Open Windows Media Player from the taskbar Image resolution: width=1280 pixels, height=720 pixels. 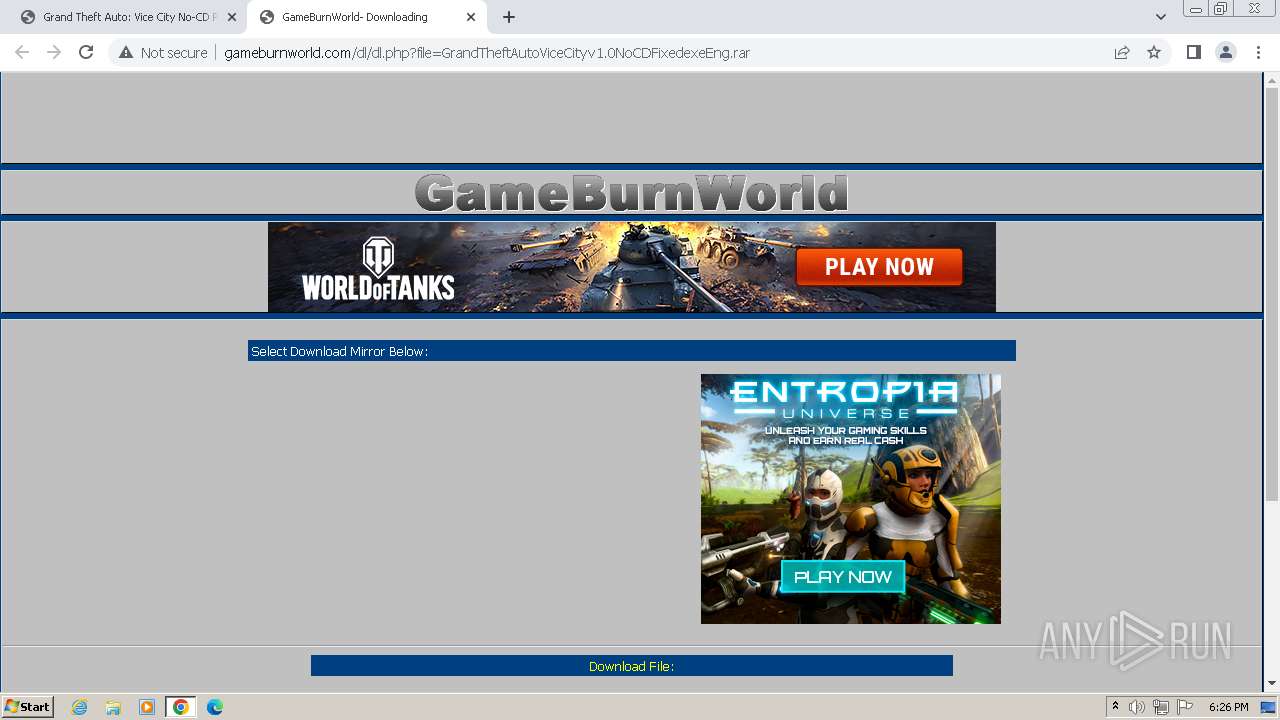pyautogui.click(x=146, y=707)
